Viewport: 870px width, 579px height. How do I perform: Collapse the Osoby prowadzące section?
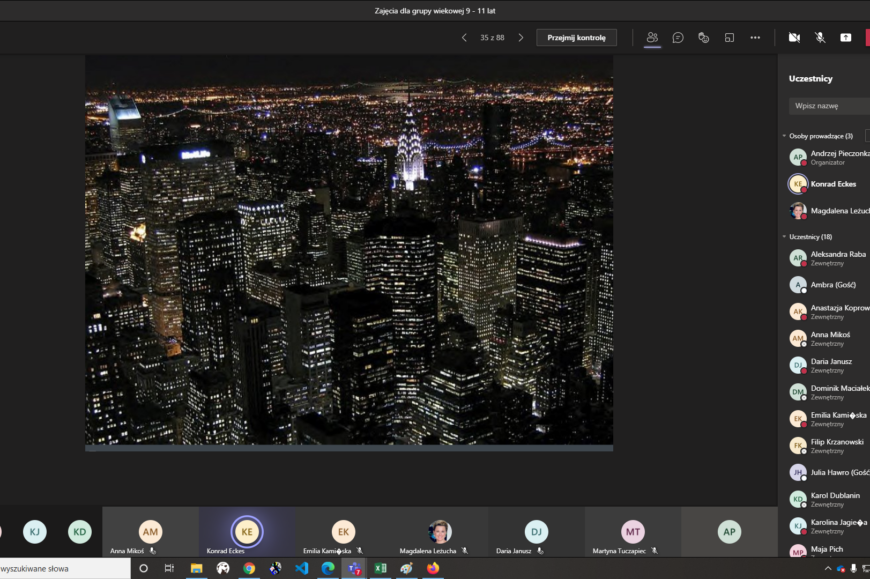tap(784, 136)
